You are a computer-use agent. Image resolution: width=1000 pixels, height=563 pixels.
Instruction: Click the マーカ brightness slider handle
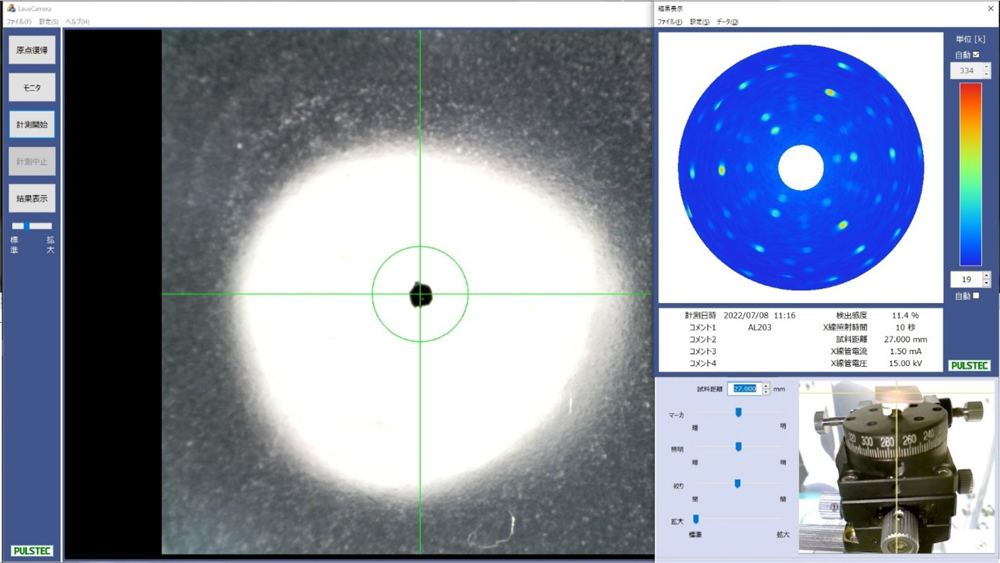(x=738, y=413)
